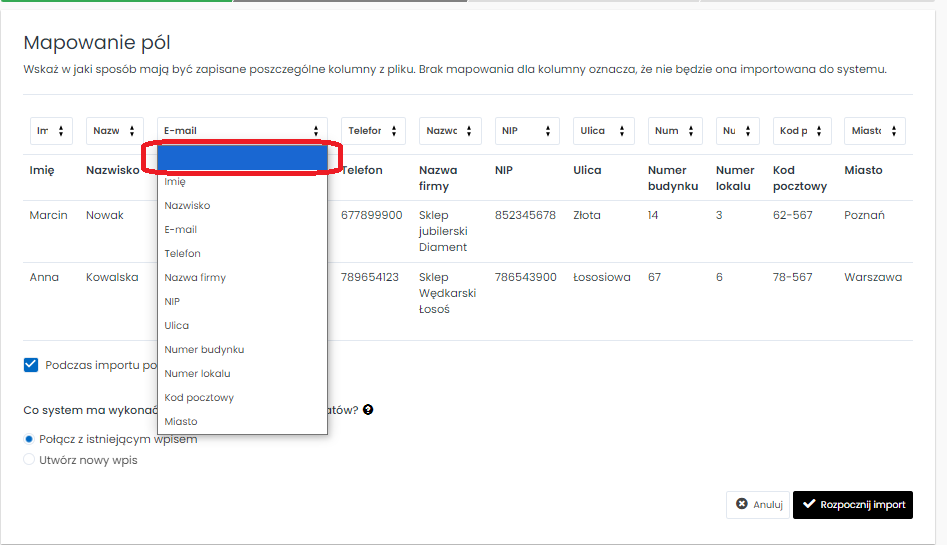Click the Kod pocztowy column header
The height and width of the screenshot is (545, 947).
click(800, 178)
